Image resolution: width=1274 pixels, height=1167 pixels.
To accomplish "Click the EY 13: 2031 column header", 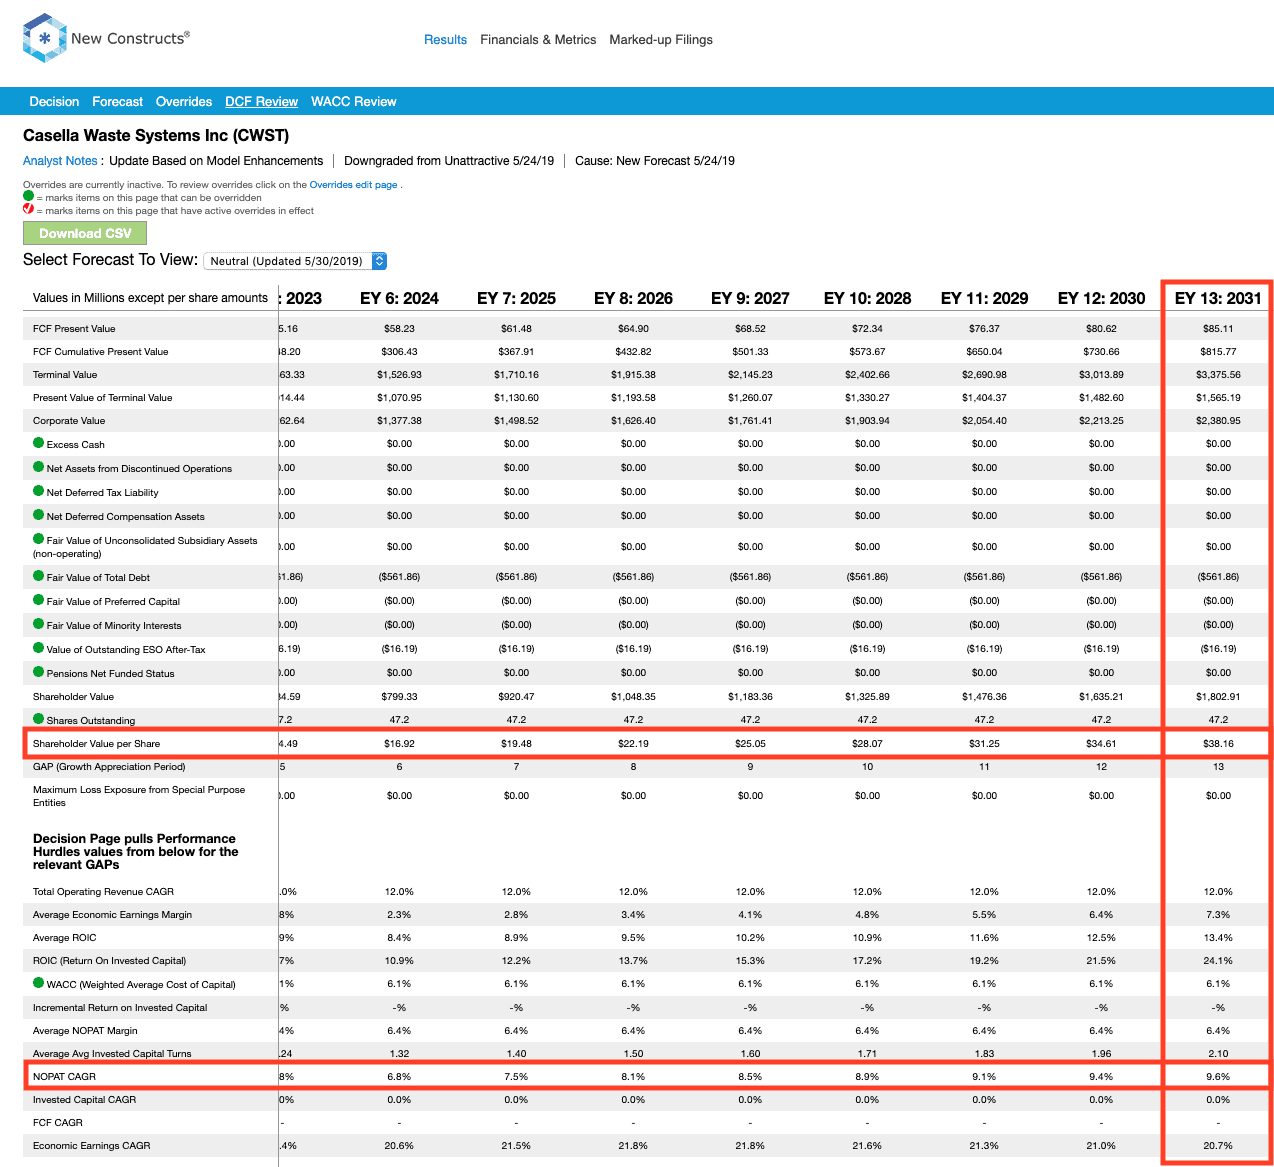I will [1218, 298].
